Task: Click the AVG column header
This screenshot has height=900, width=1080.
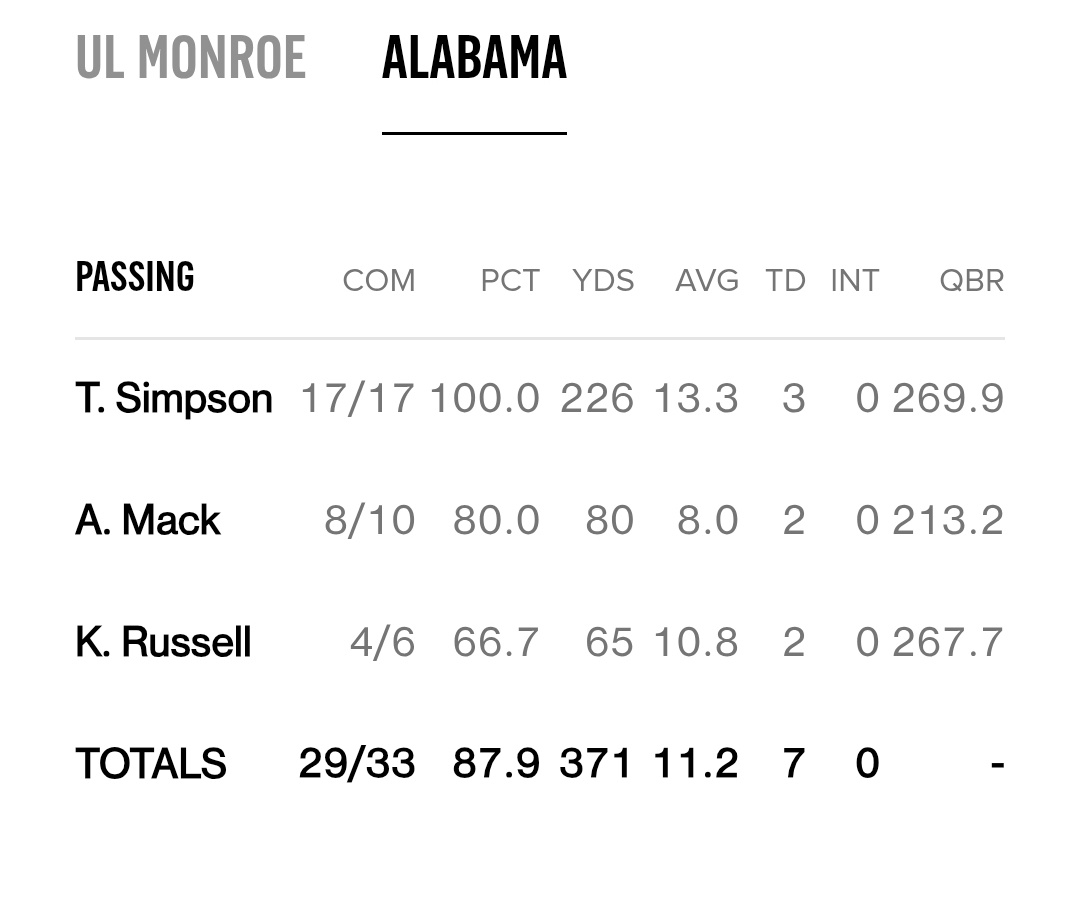Action: (707, 281)
